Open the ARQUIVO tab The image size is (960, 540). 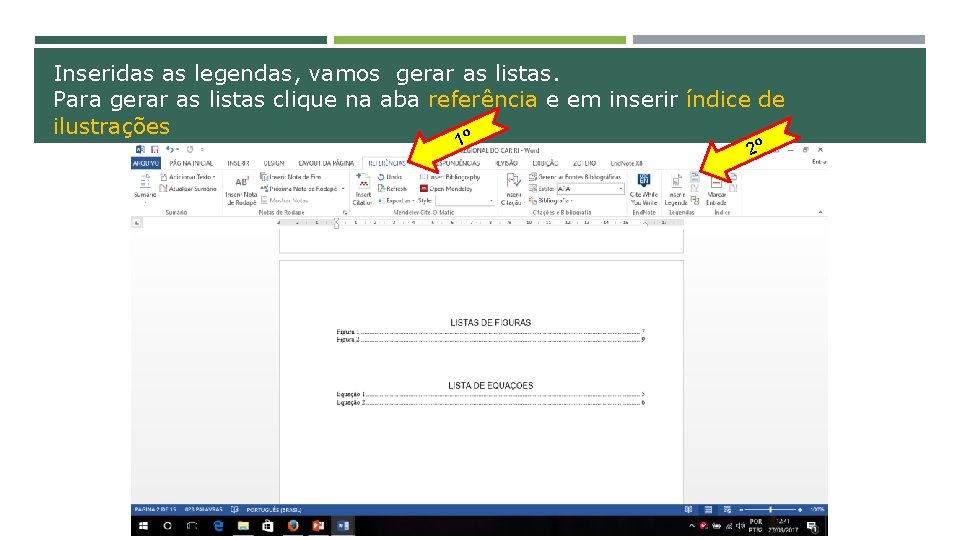tap(146, 163)
